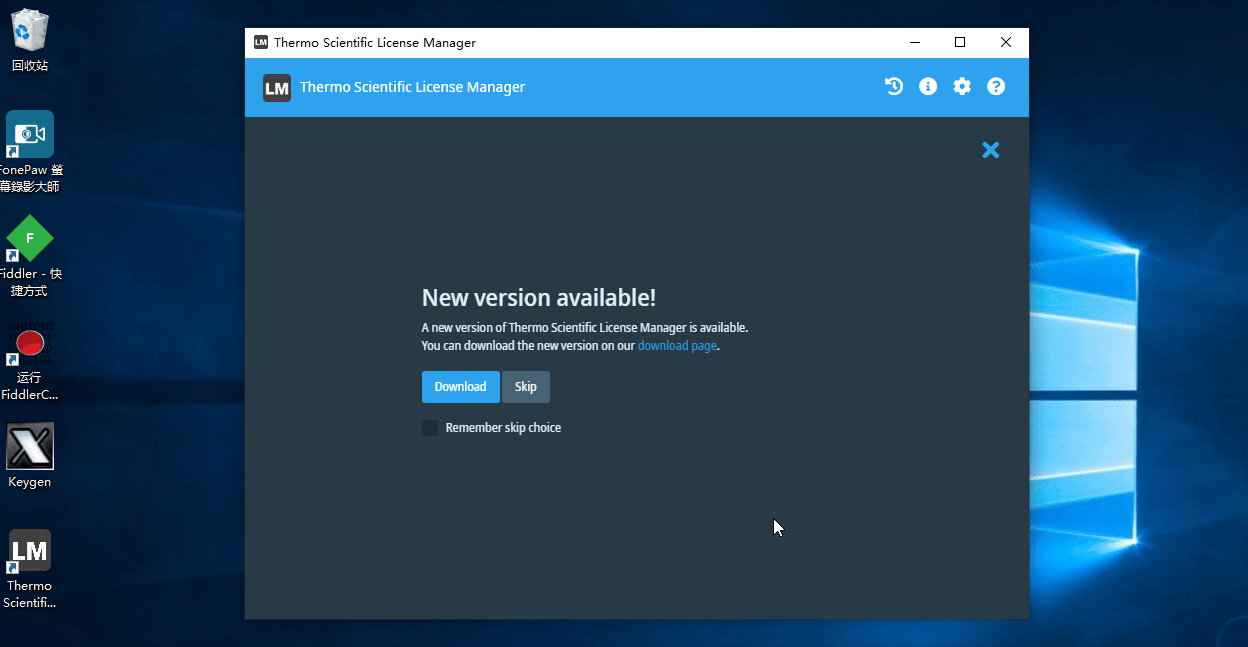Close the License Manager window
Image resolution: width=1248 pixels, height=647 pixels.
click(1006, 43)
